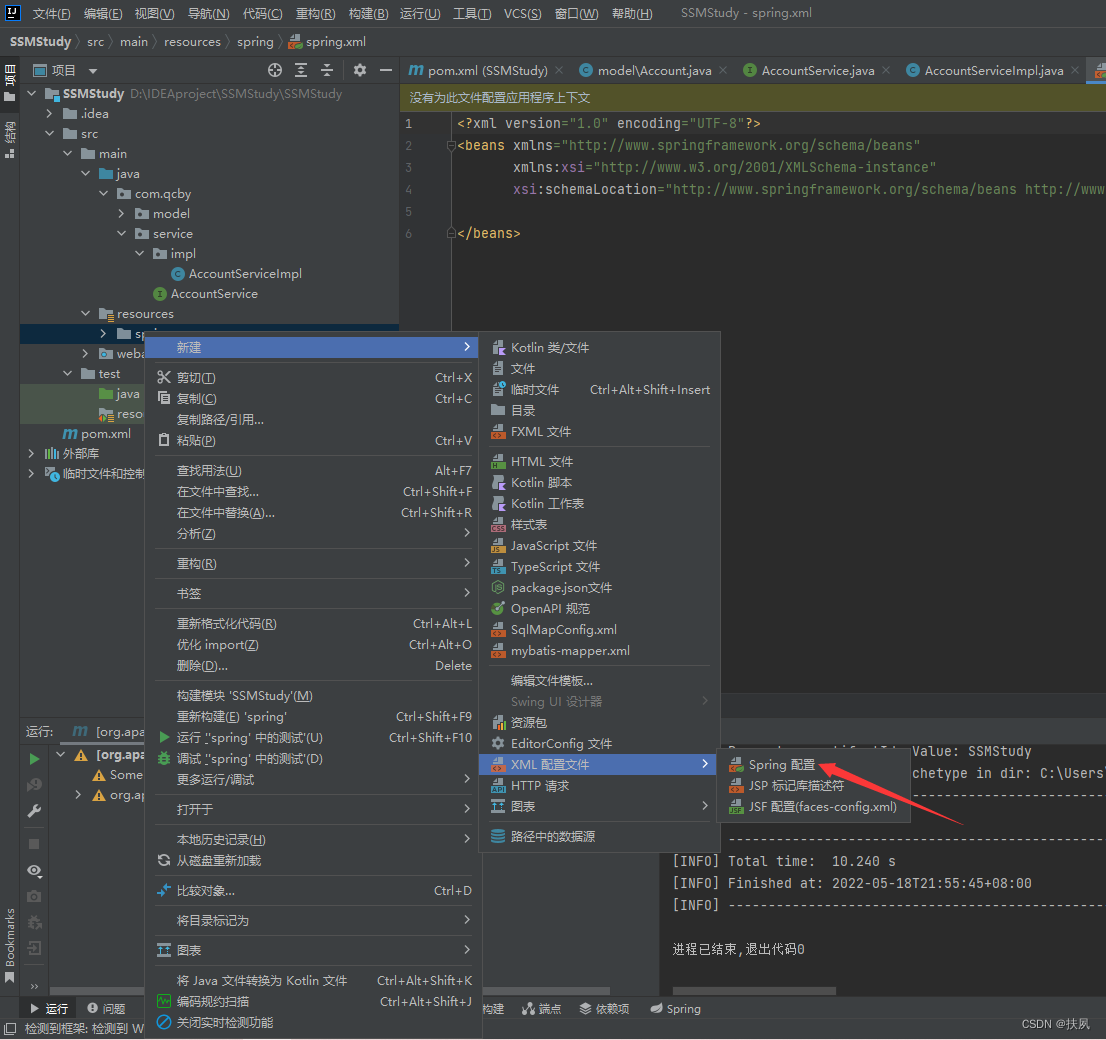The height and width of the screenshot is (1040, 1106).
Task: Collapse the impl package node
Action: pos(139,253)
